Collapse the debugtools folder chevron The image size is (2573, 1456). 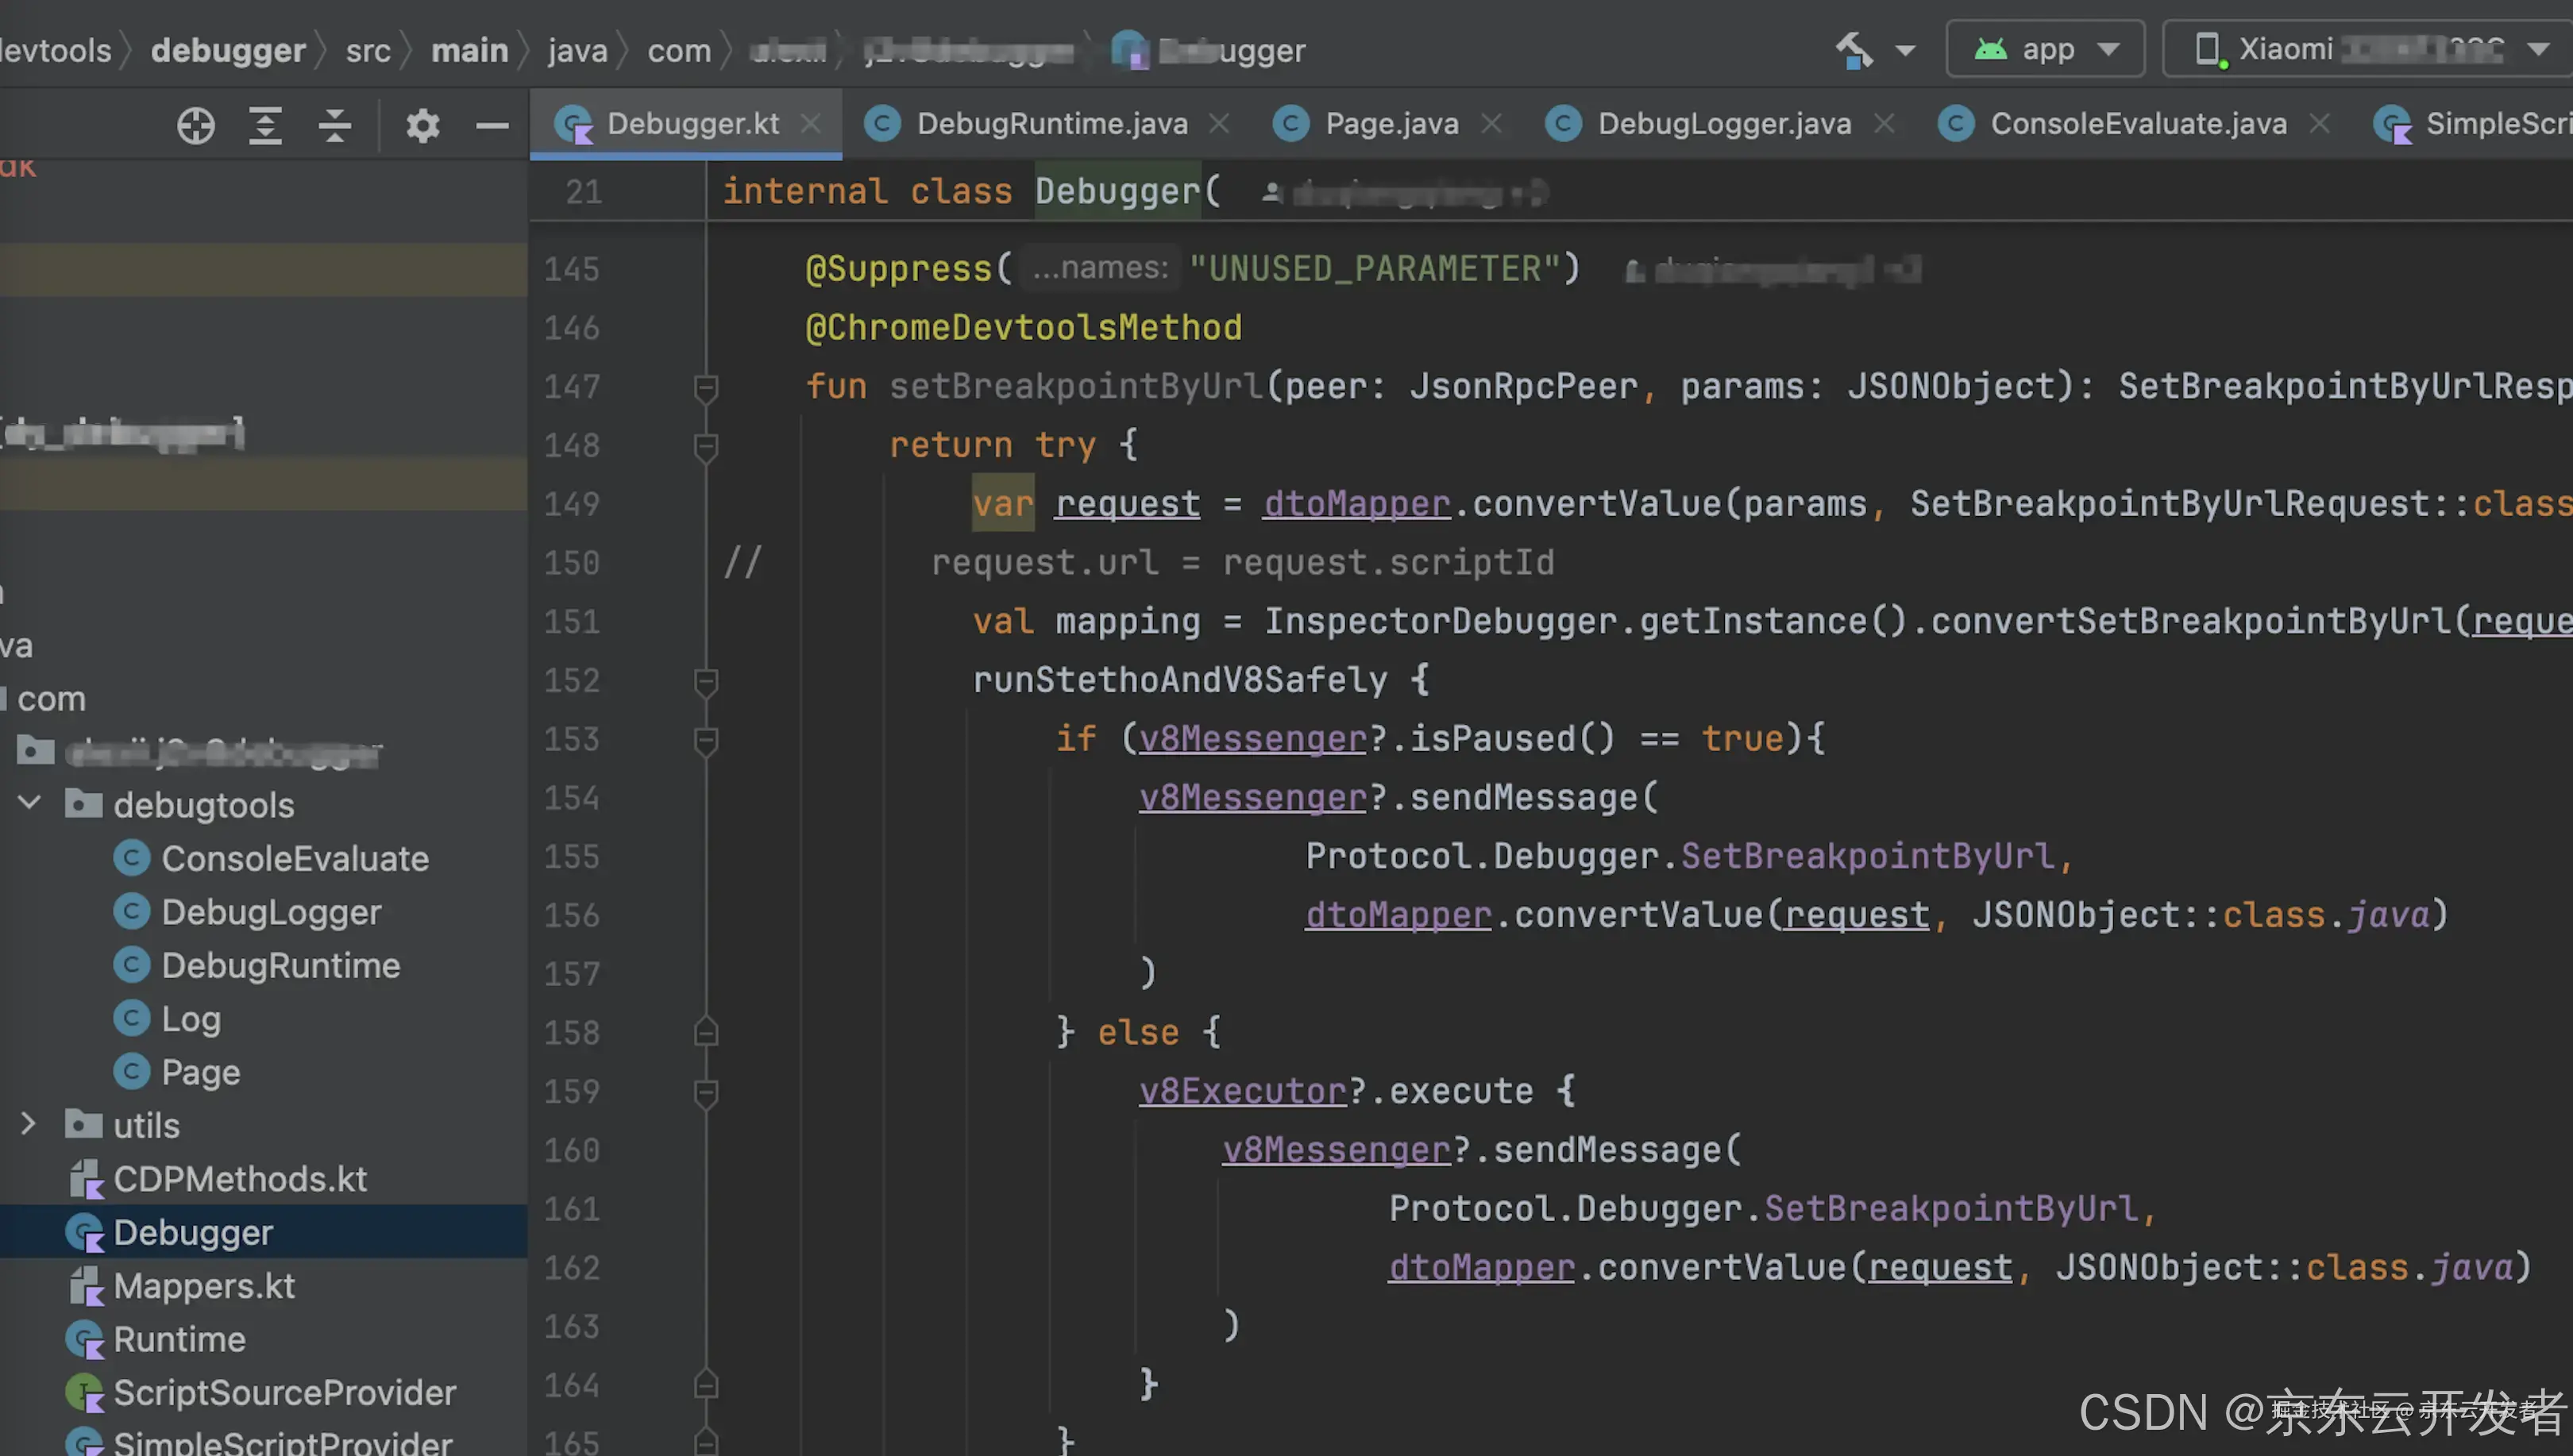[x=29, y=803]
